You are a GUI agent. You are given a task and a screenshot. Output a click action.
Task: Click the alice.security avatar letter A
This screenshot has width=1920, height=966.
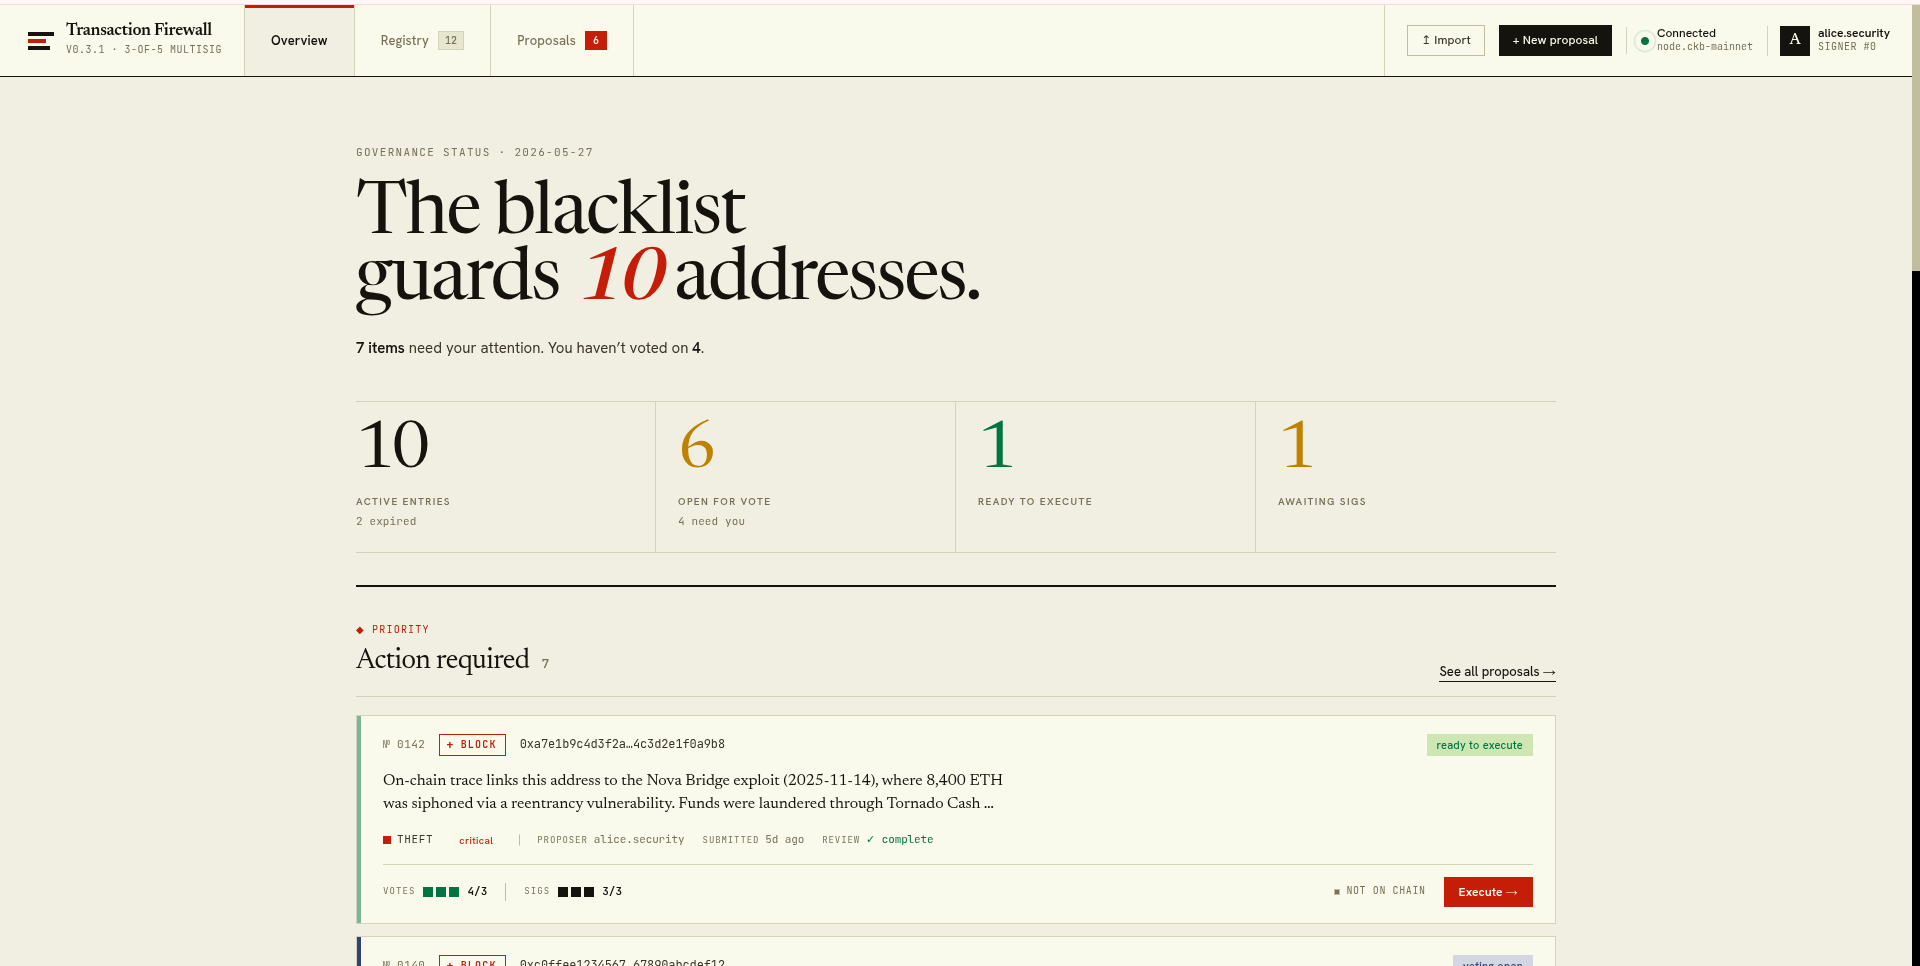tap(1795, 40)
